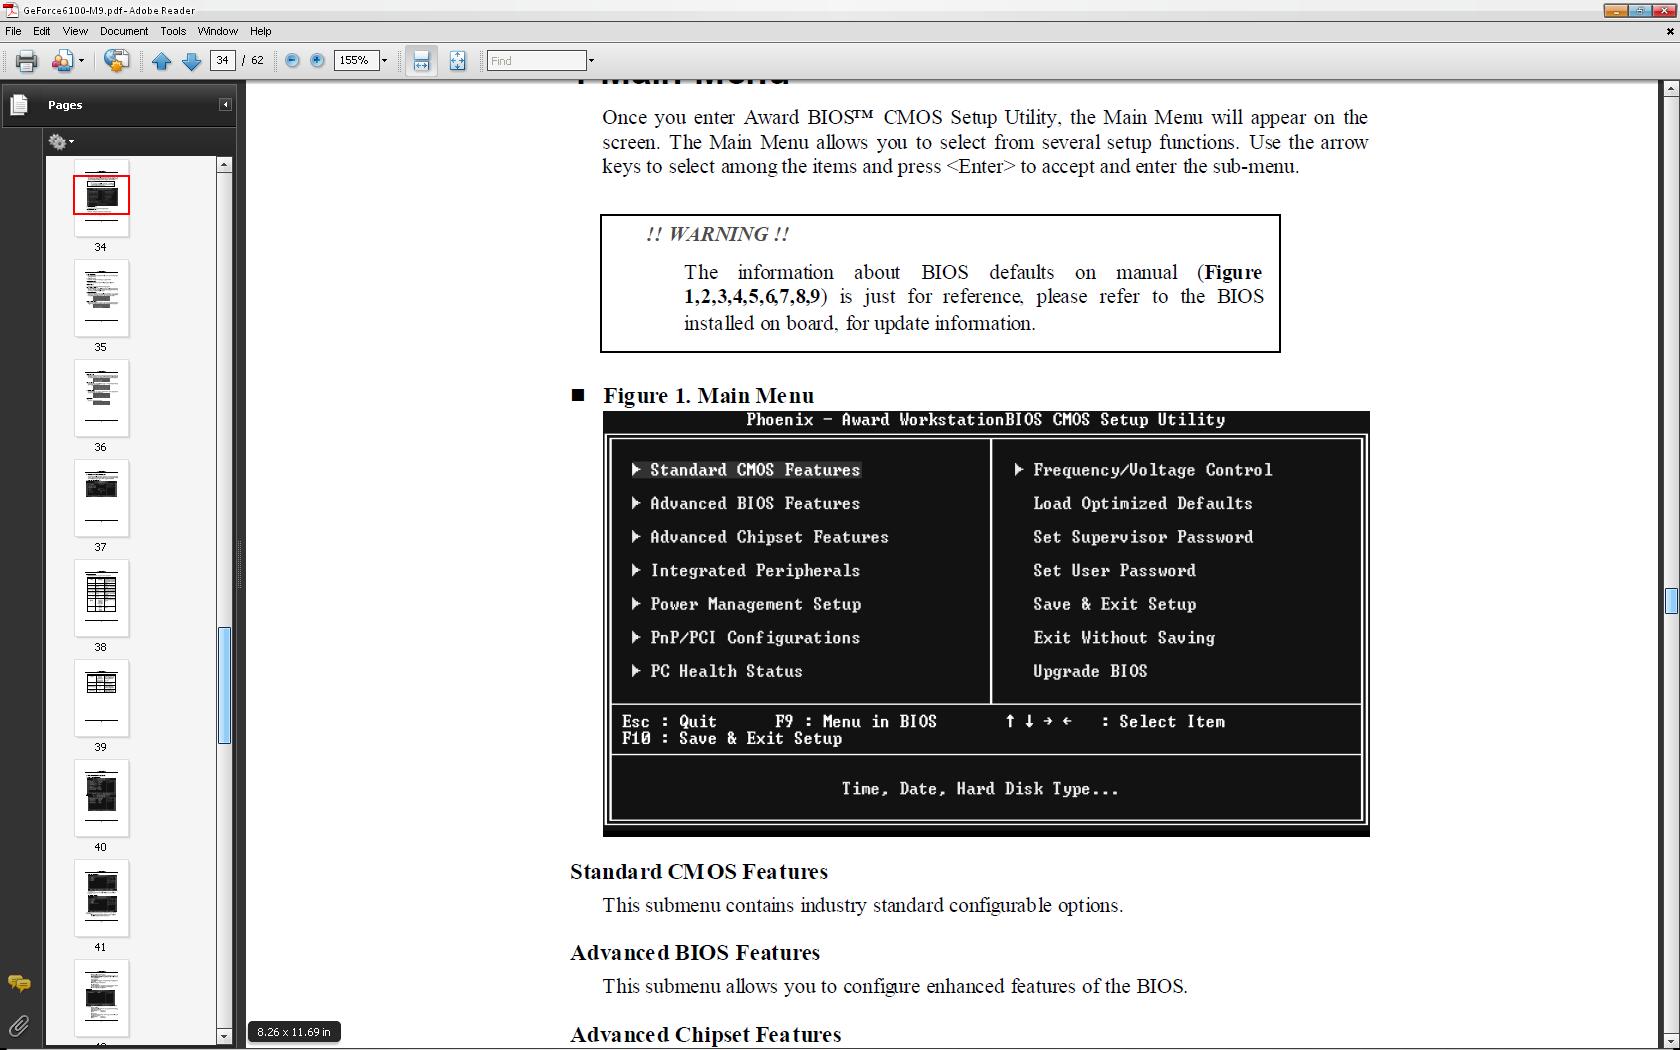Click 'PC Health Status' in the figure

point(726,671)
